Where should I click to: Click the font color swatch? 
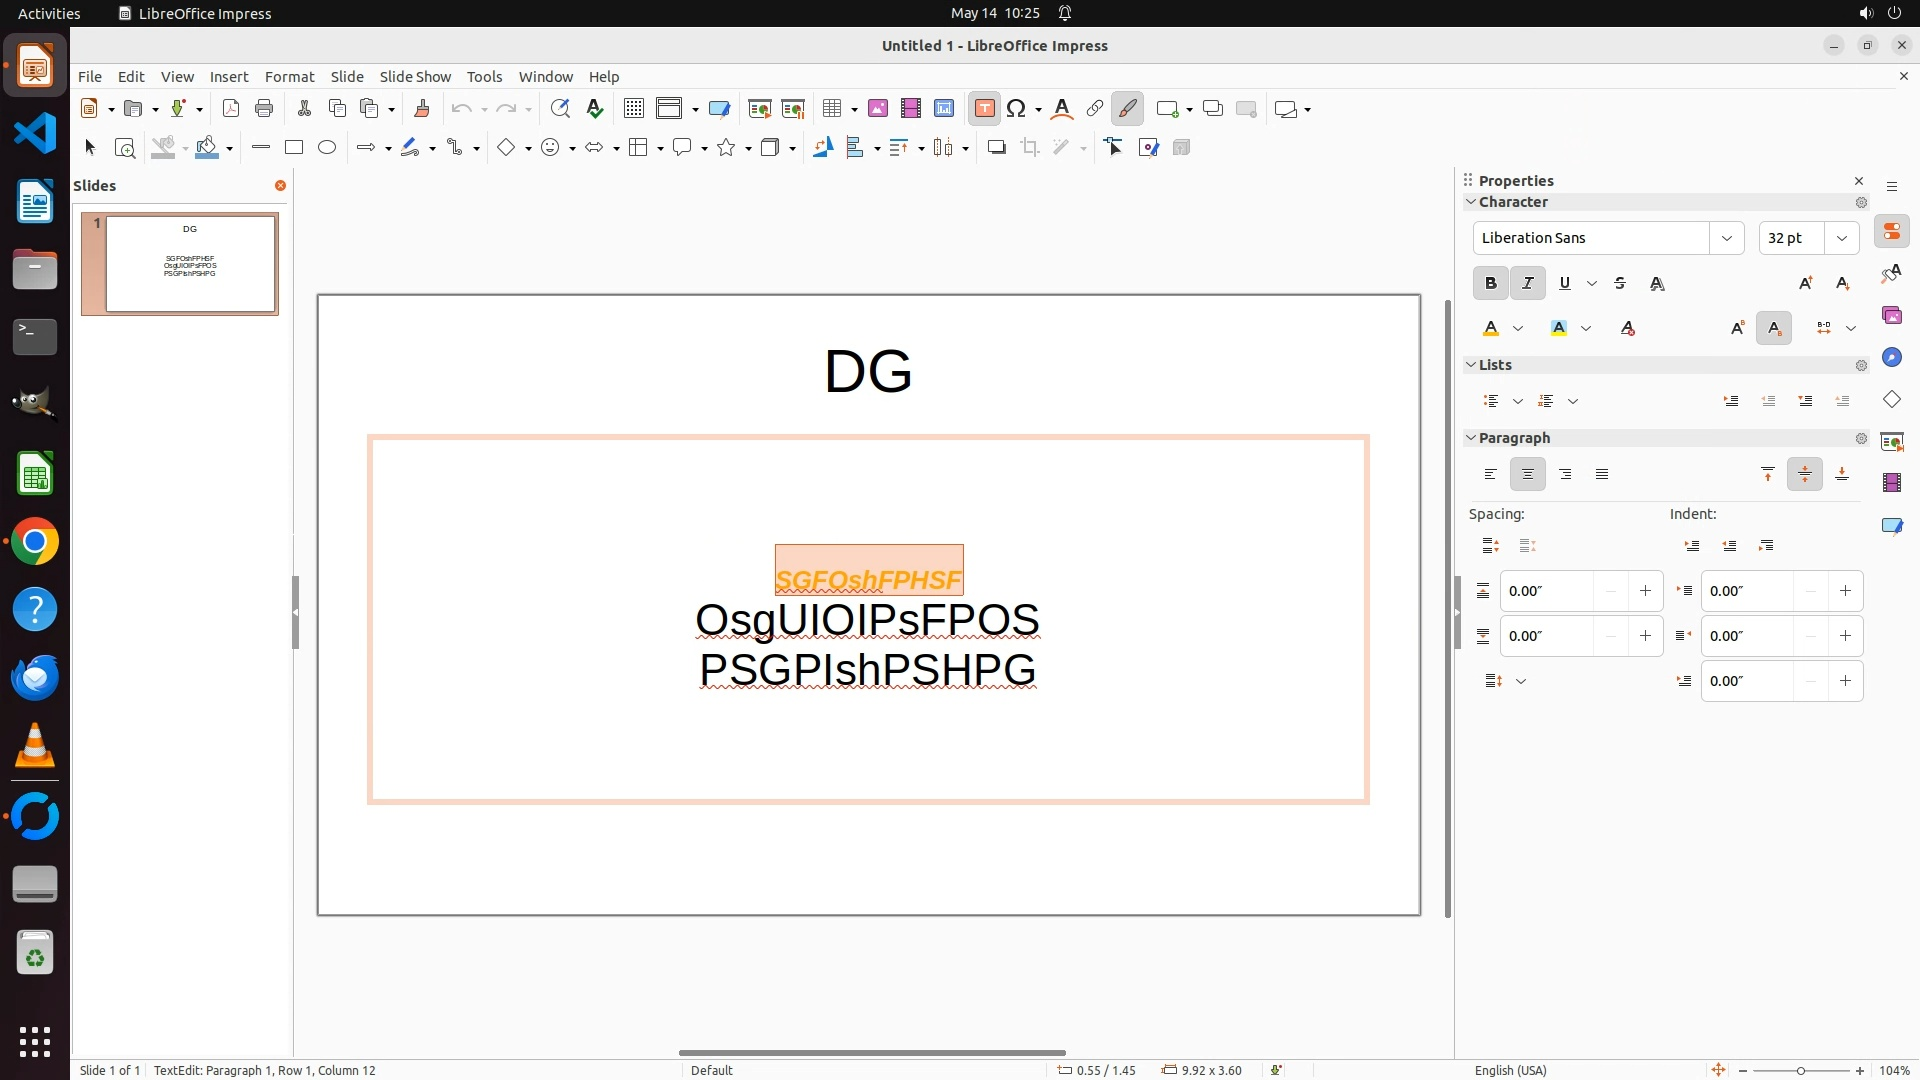pyautogui.click(x=1491, y=329)
